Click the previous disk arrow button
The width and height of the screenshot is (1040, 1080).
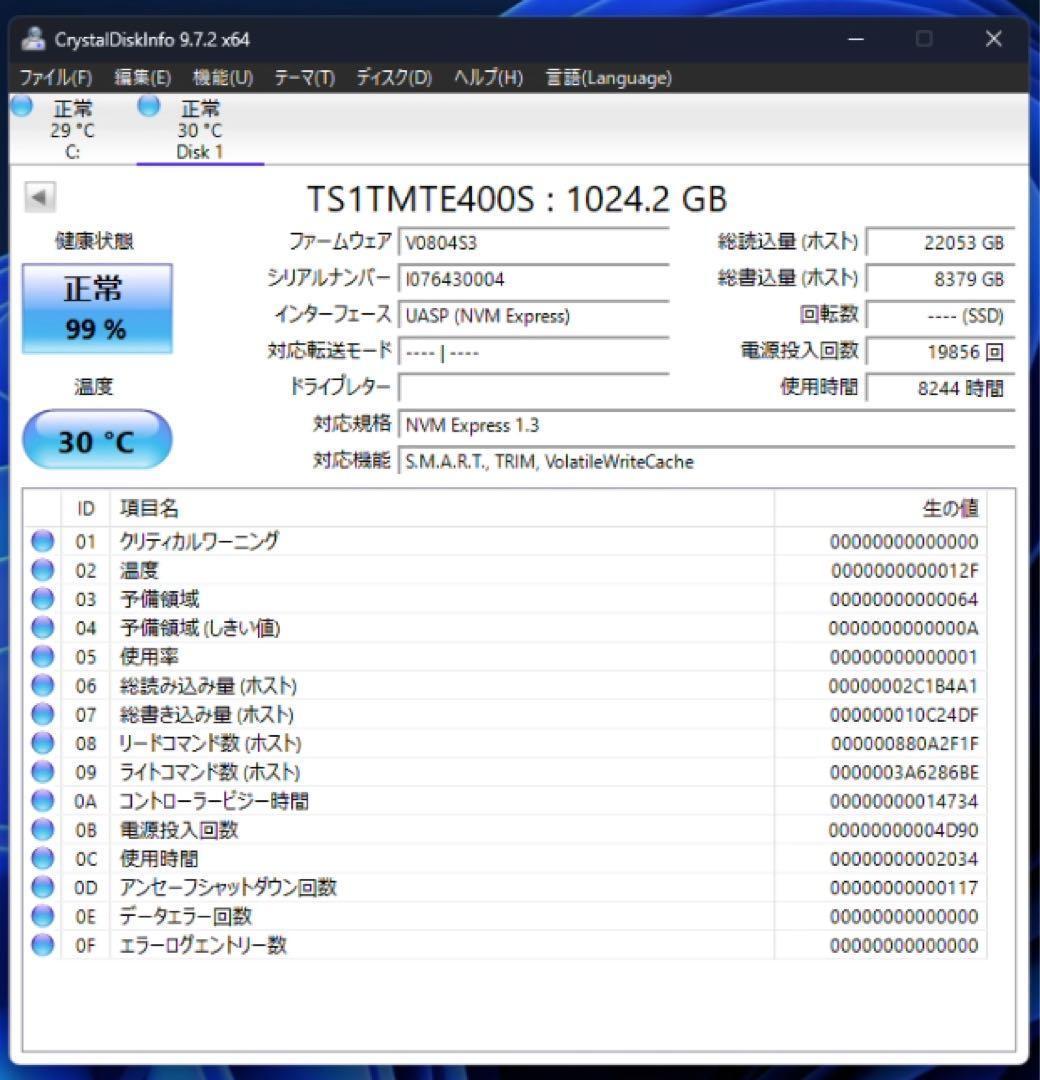pos(40,197)
